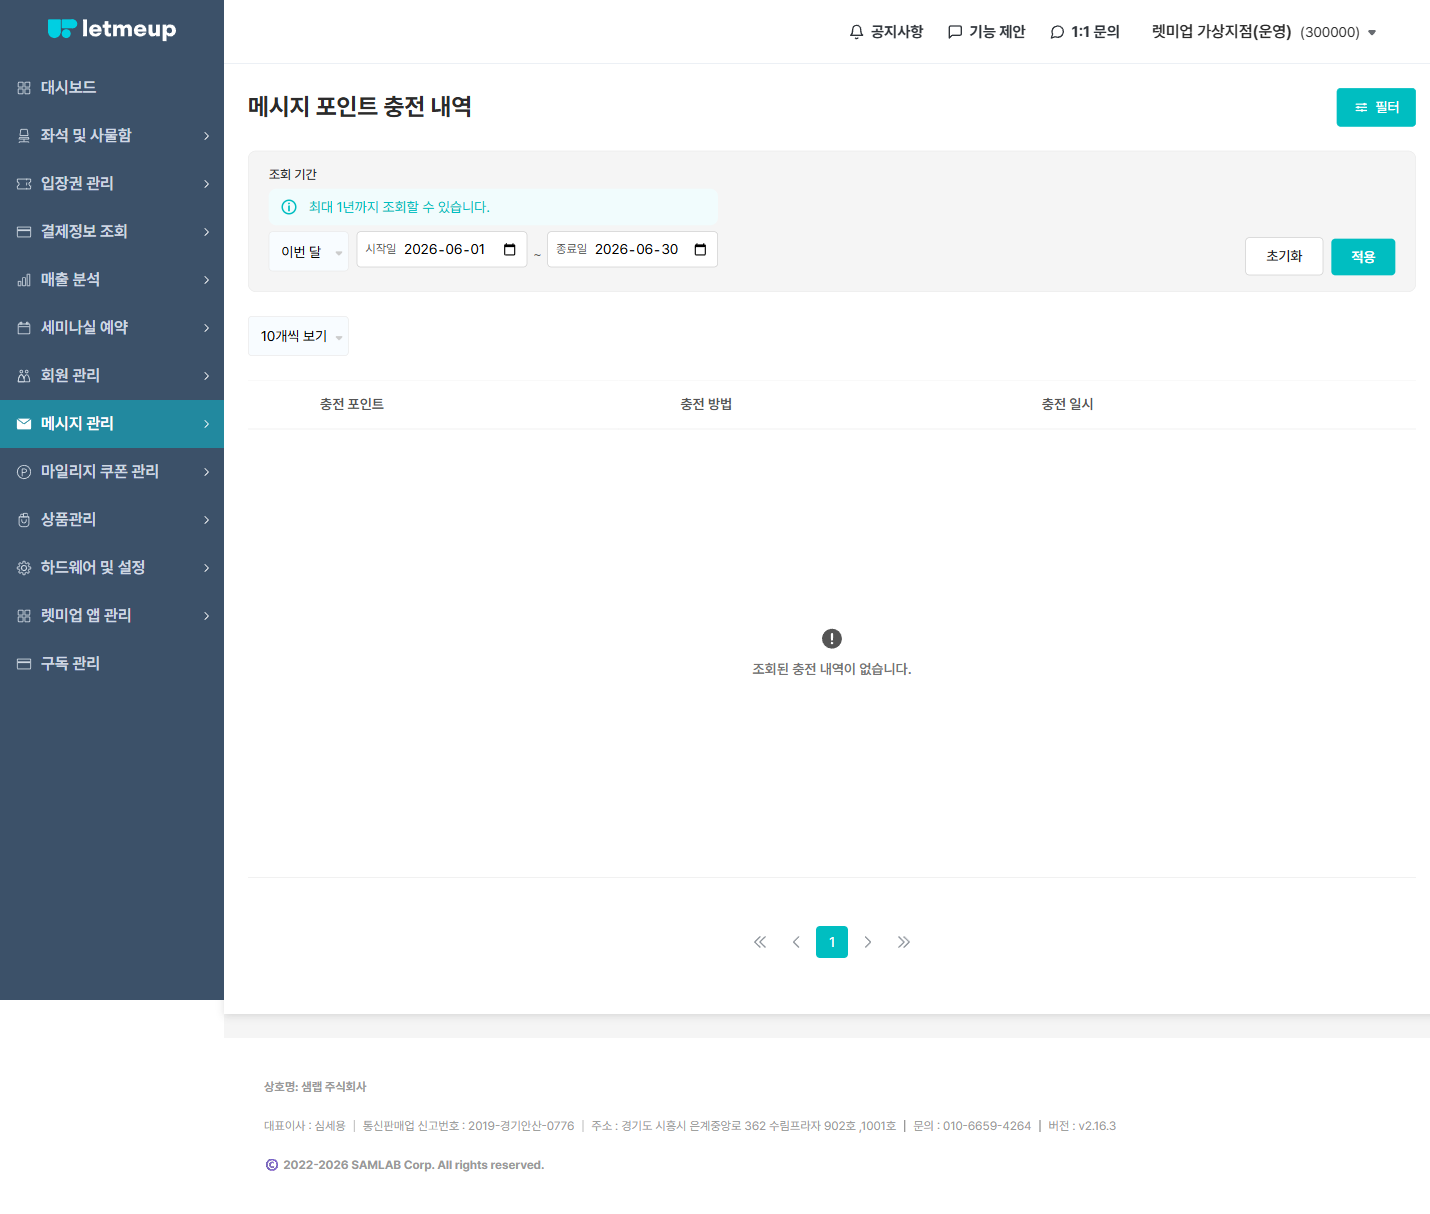This screenshot has height=1214, width=1430.
Task: Open the 10개씩 보기 page size dropdown
Action: click(298, 336)
